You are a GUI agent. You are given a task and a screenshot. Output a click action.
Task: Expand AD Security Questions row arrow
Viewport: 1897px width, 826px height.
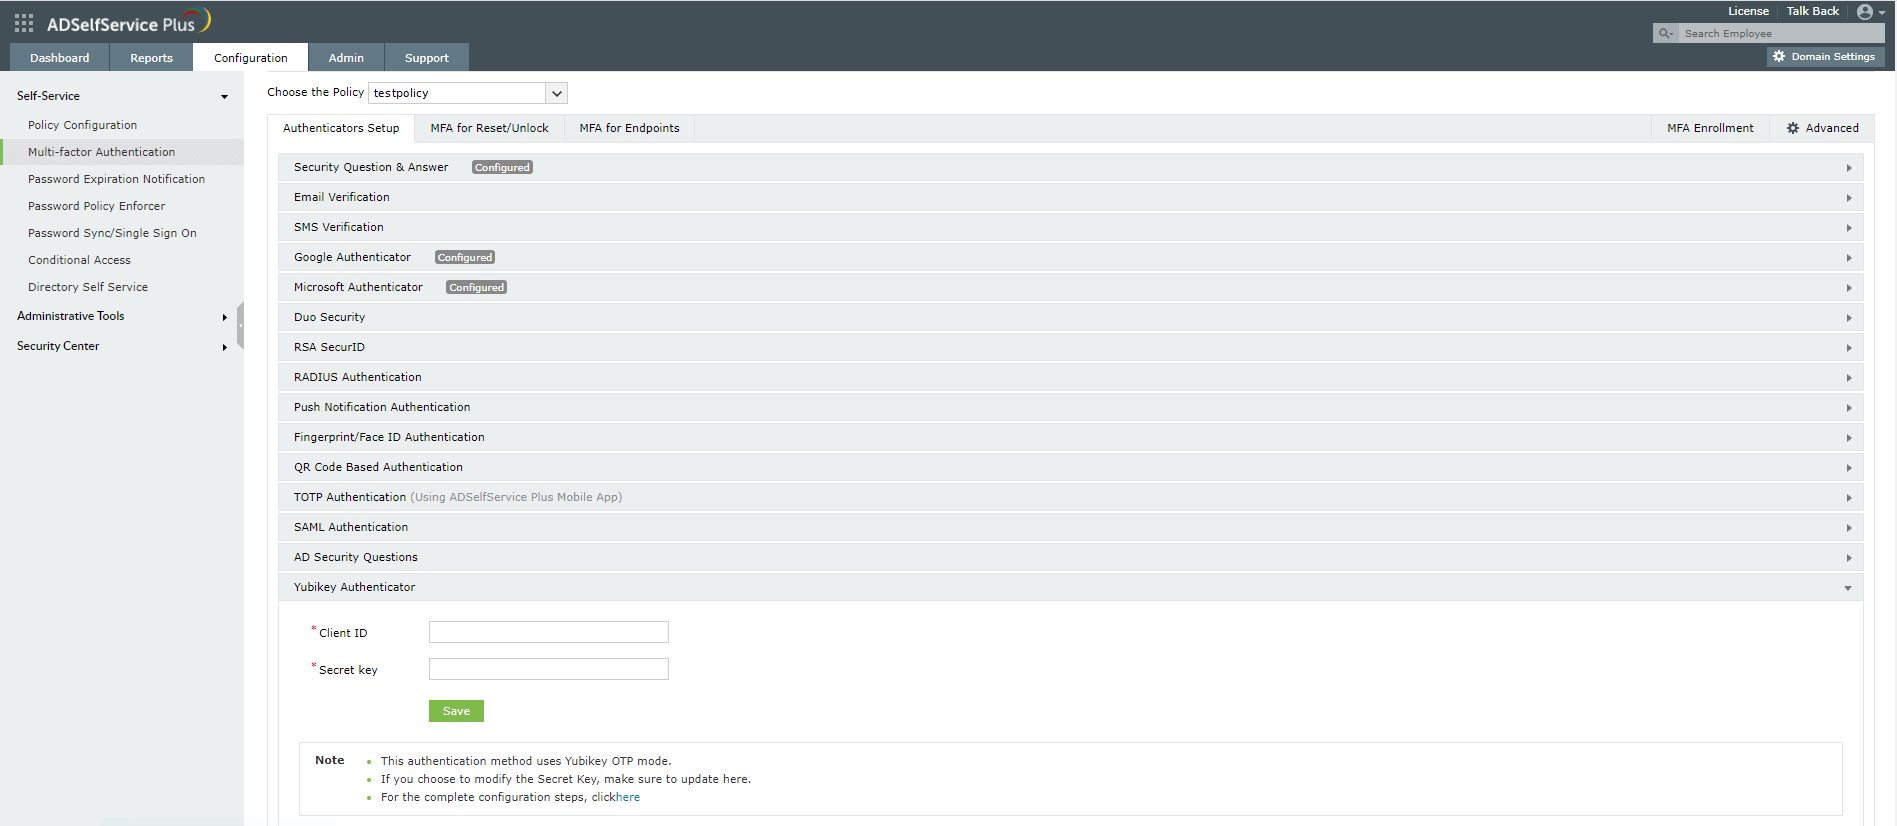1849,558
